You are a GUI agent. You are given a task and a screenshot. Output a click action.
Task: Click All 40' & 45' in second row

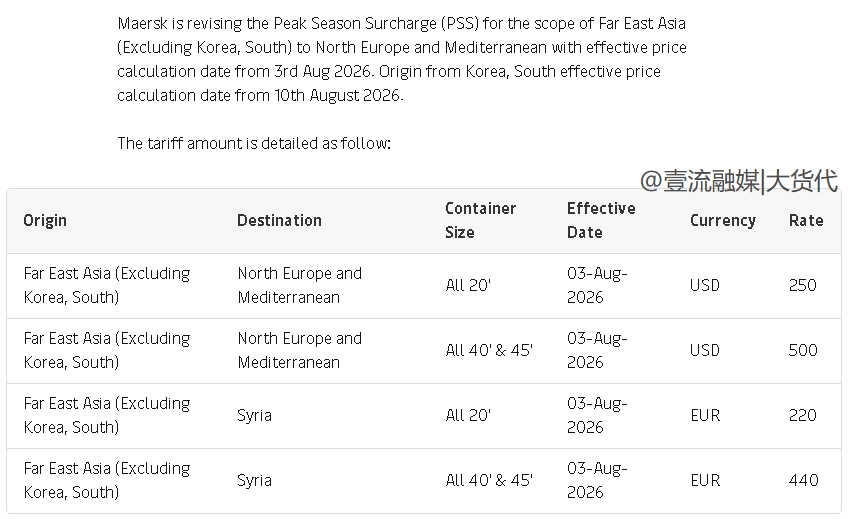coord(489,350)
